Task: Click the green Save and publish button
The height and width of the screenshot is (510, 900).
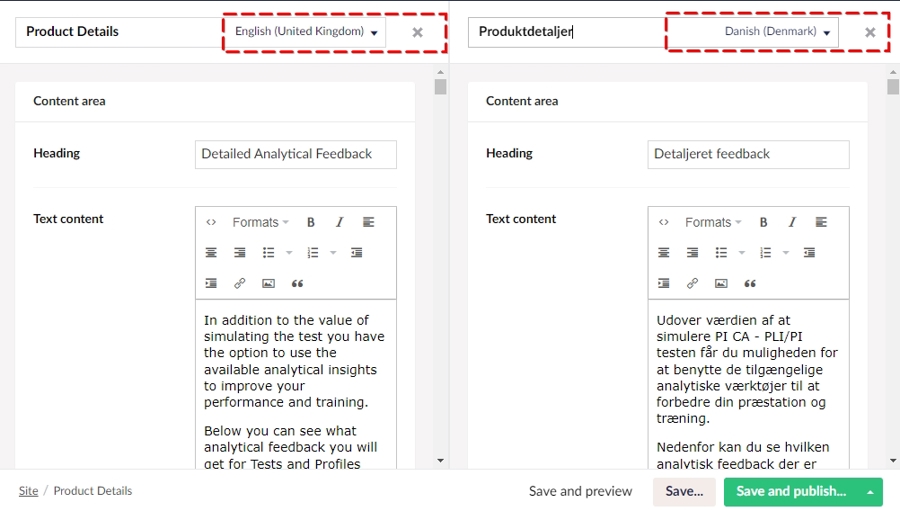Action: point(791,492)
